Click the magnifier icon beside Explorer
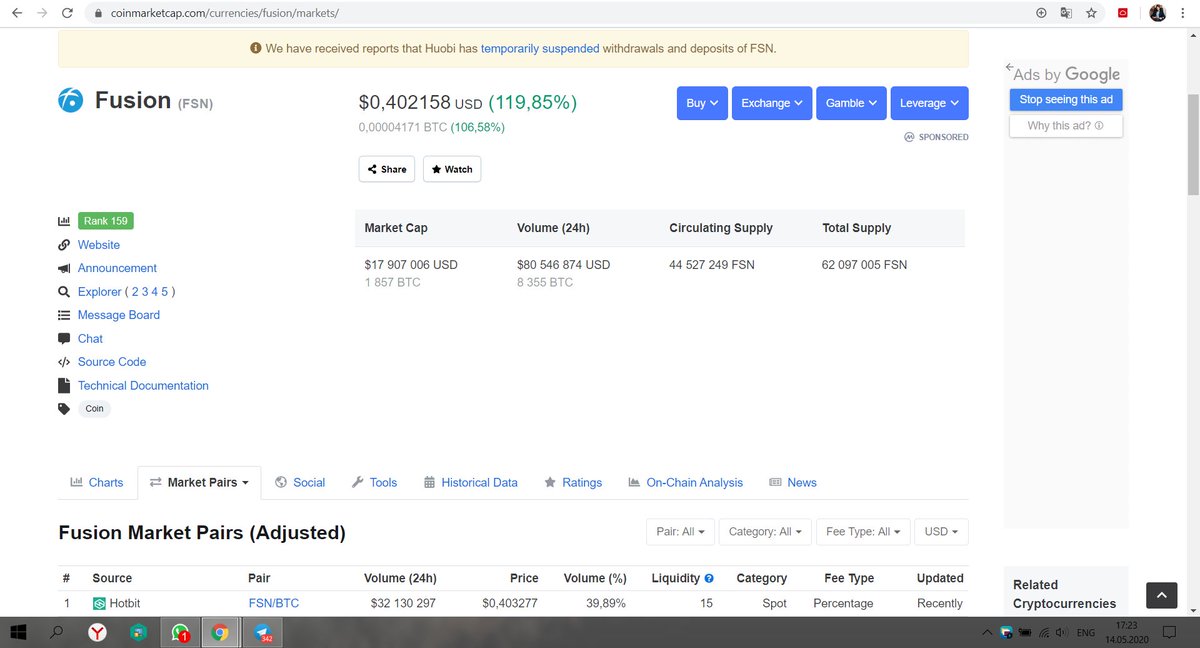The width and height of the screenshot is (1200, 648). tap(64, 292)
